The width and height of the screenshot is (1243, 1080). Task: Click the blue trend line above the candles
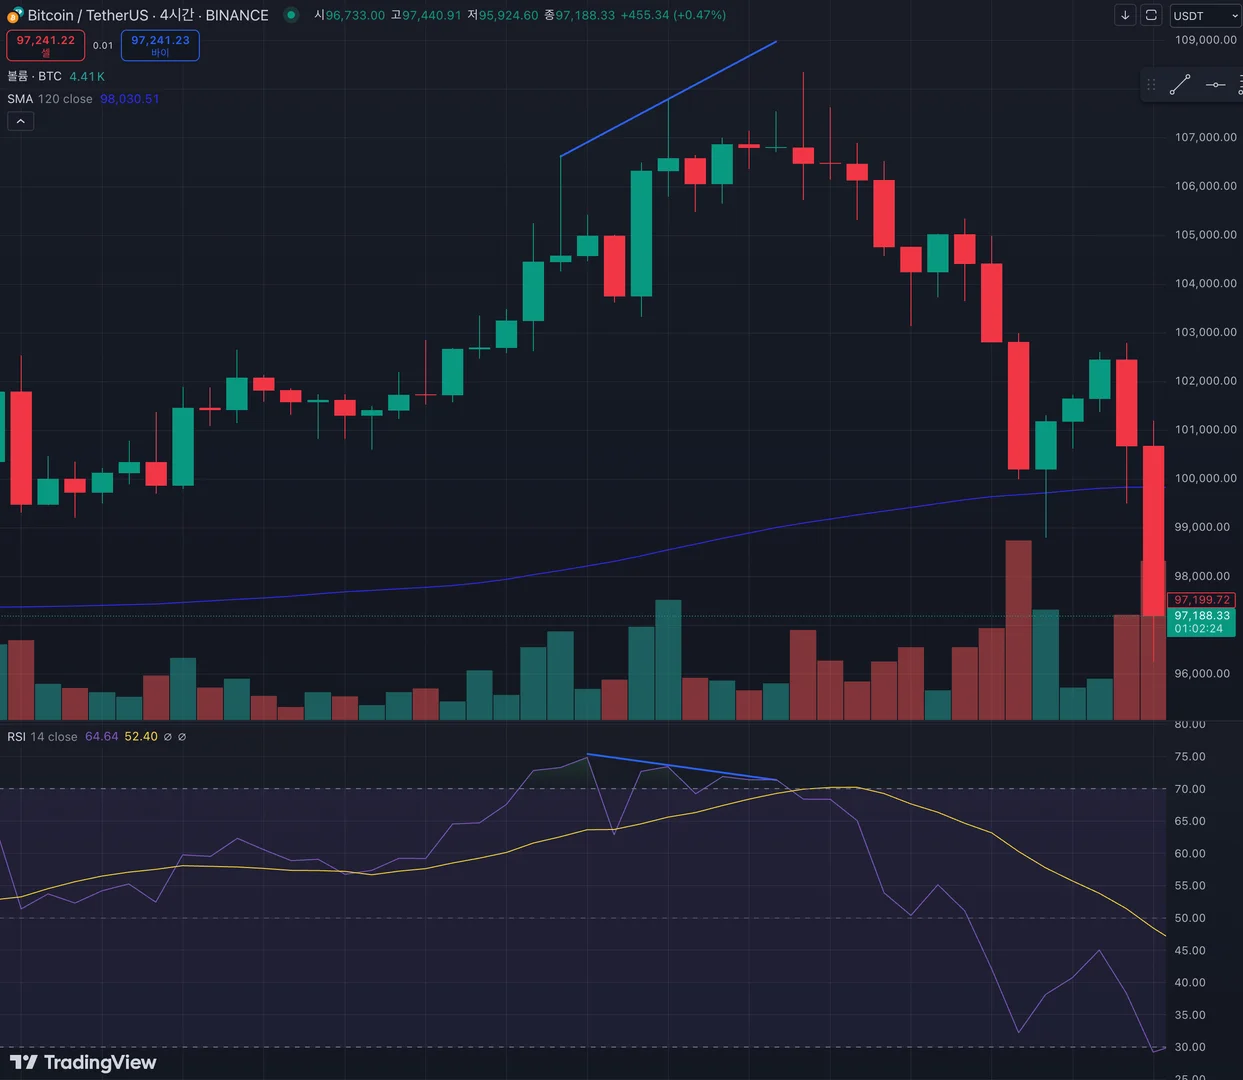pos(668,99)
